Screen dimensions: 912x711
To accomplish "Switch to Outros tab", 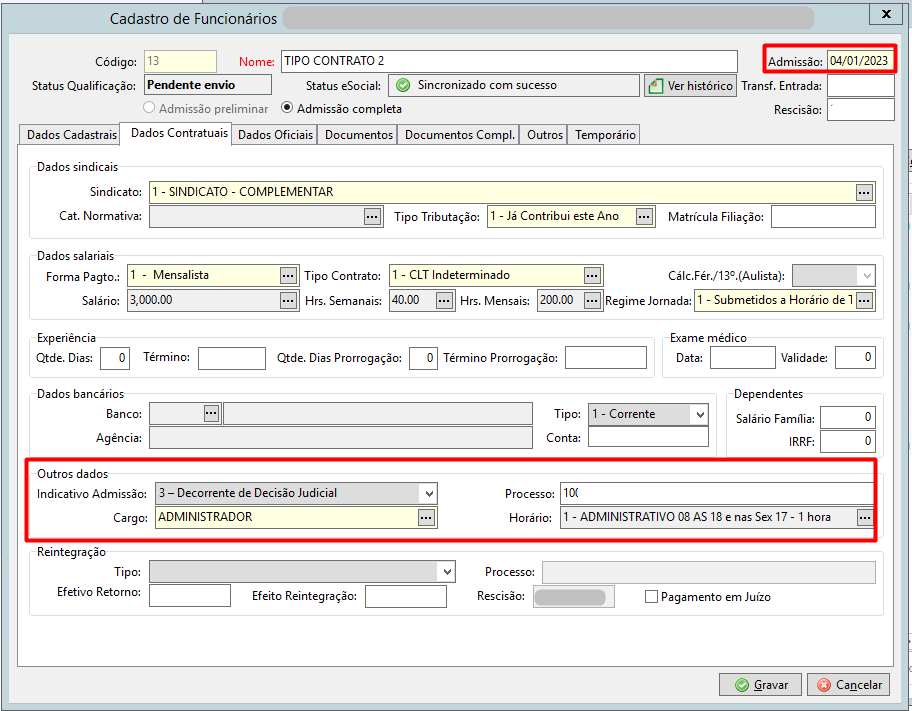I will [x=544, y=135].
